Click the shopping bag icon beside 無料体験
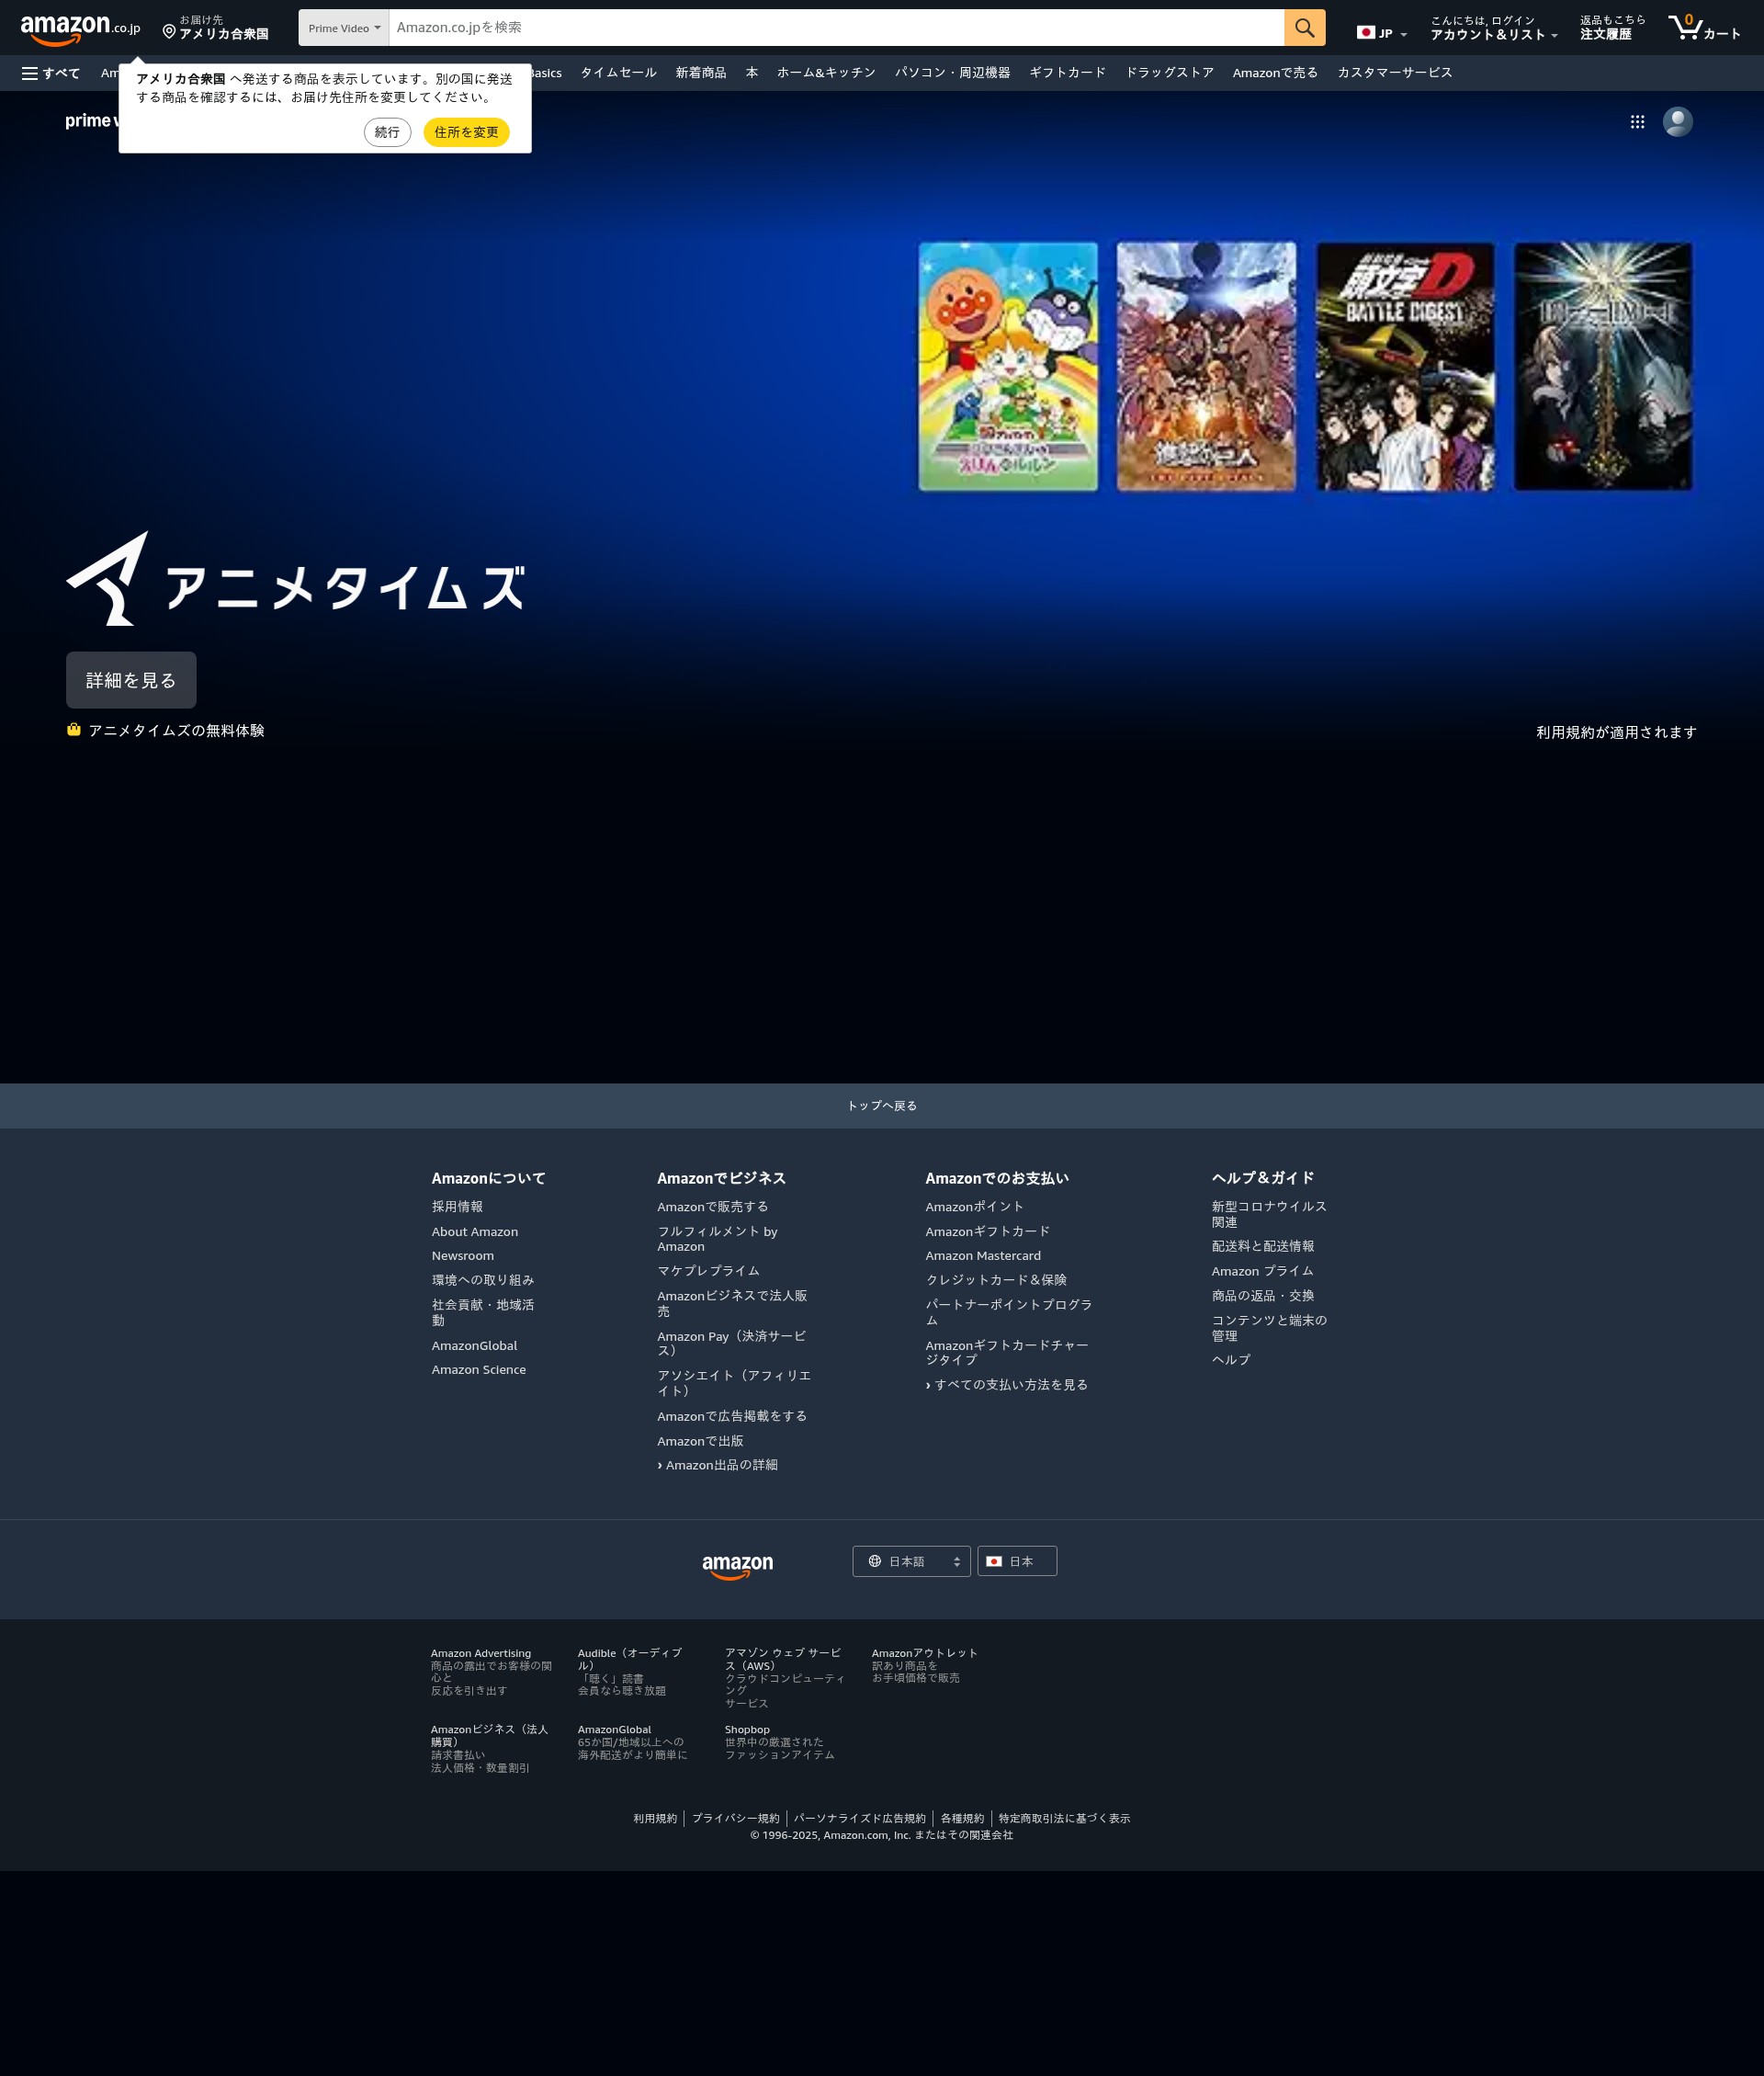Viewport: 1764px width, 2076px height. pos(74,730)
